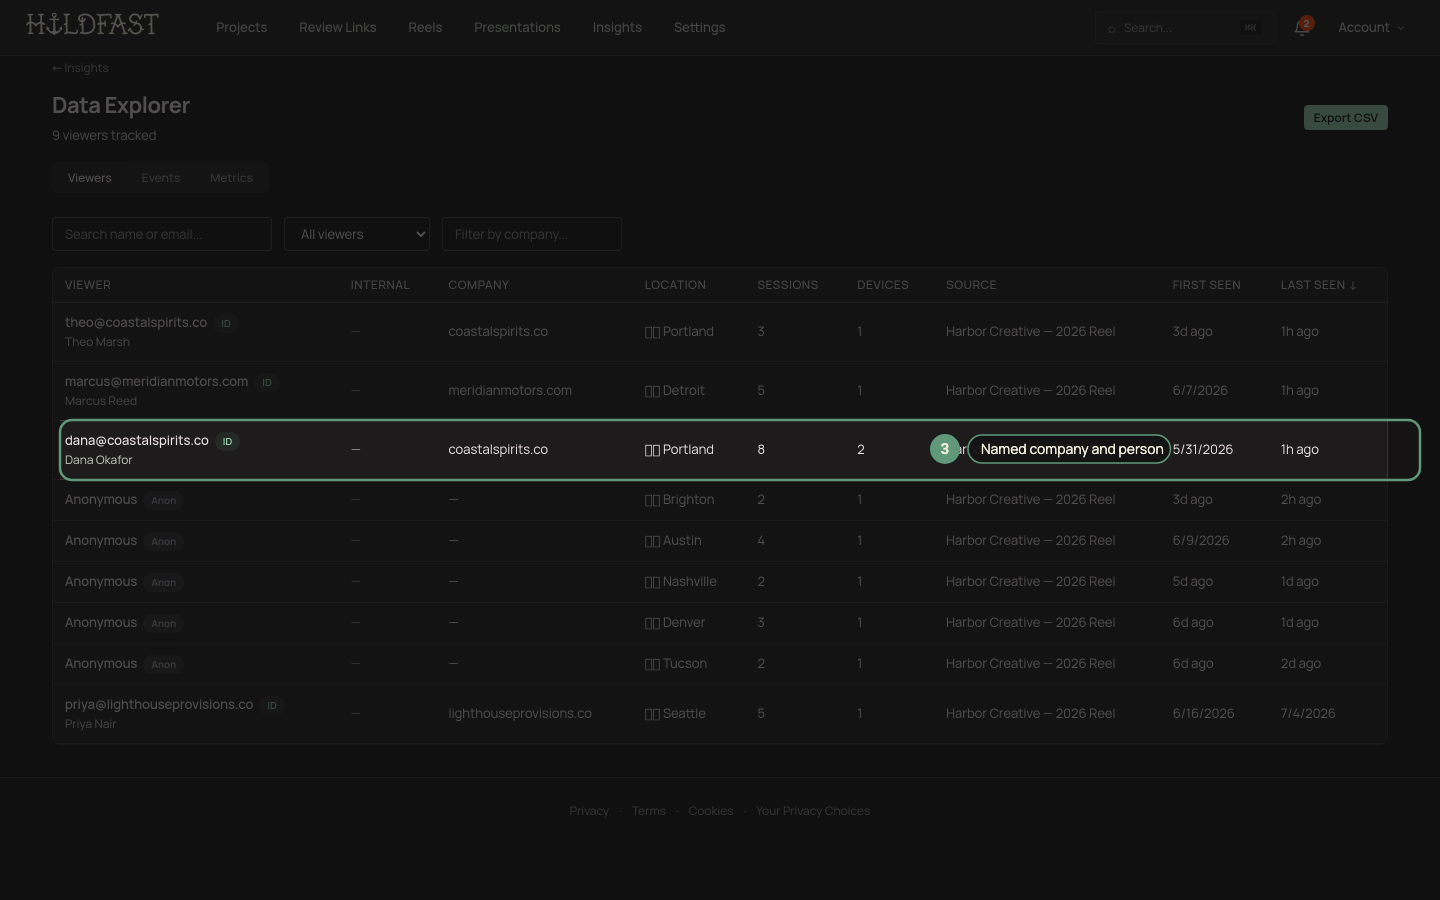Image resolution: width=1440 pixels, height=900 pixels.
Task: Switch to the Events tab
Action: (161, 178)
